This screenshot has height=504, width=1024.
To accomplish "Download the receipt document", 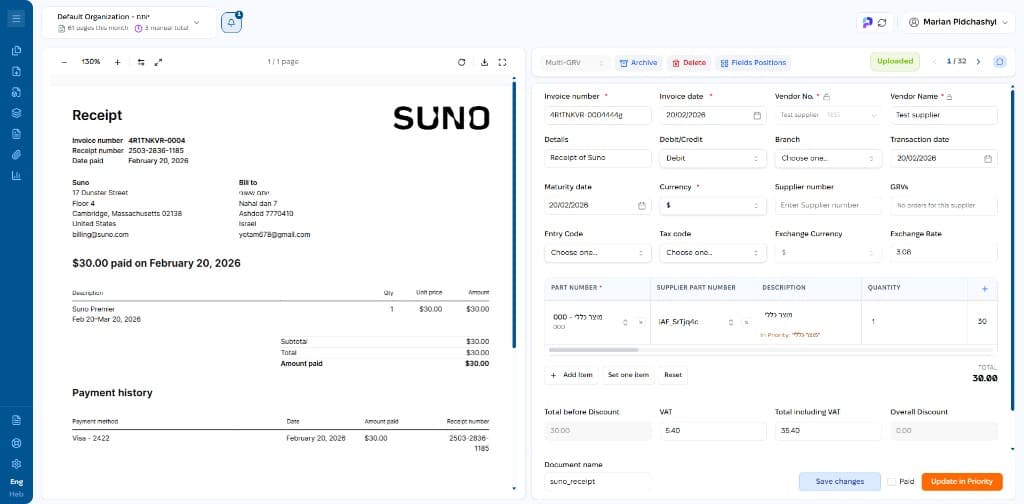I will pyautogui.click(x=484, y=62).
